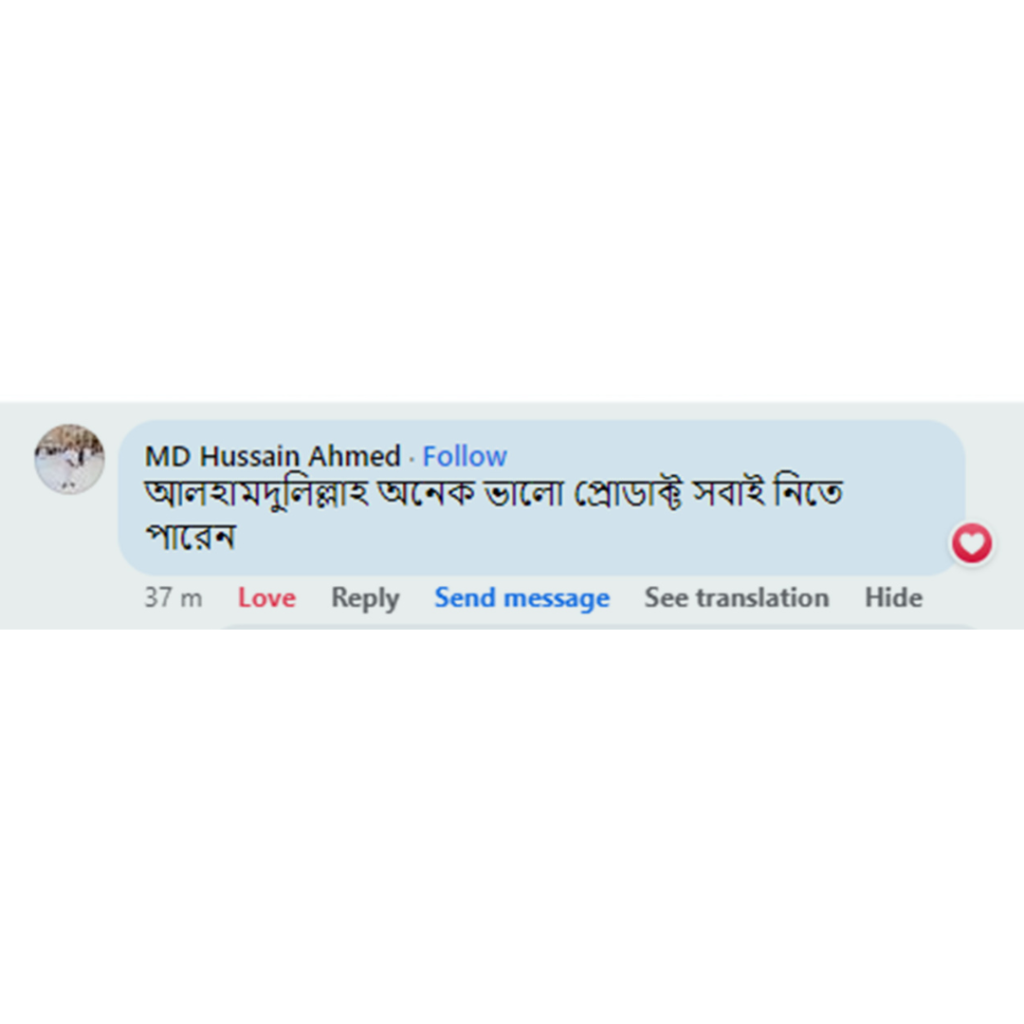Open the MD Hussain Ahmed profile name
Viewport: 1024px width, 1024px height.
[x=272, y=457]
